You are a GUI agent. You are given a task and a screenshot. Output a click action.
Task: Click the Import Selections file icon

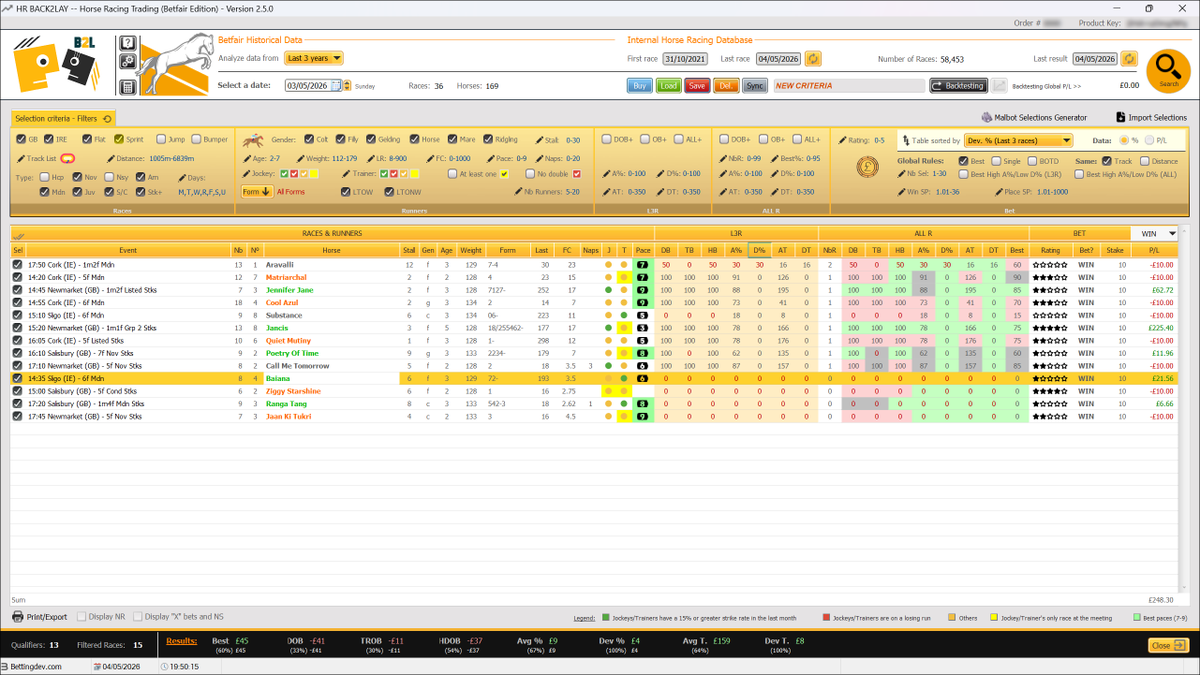click(x=1121, y=118)
